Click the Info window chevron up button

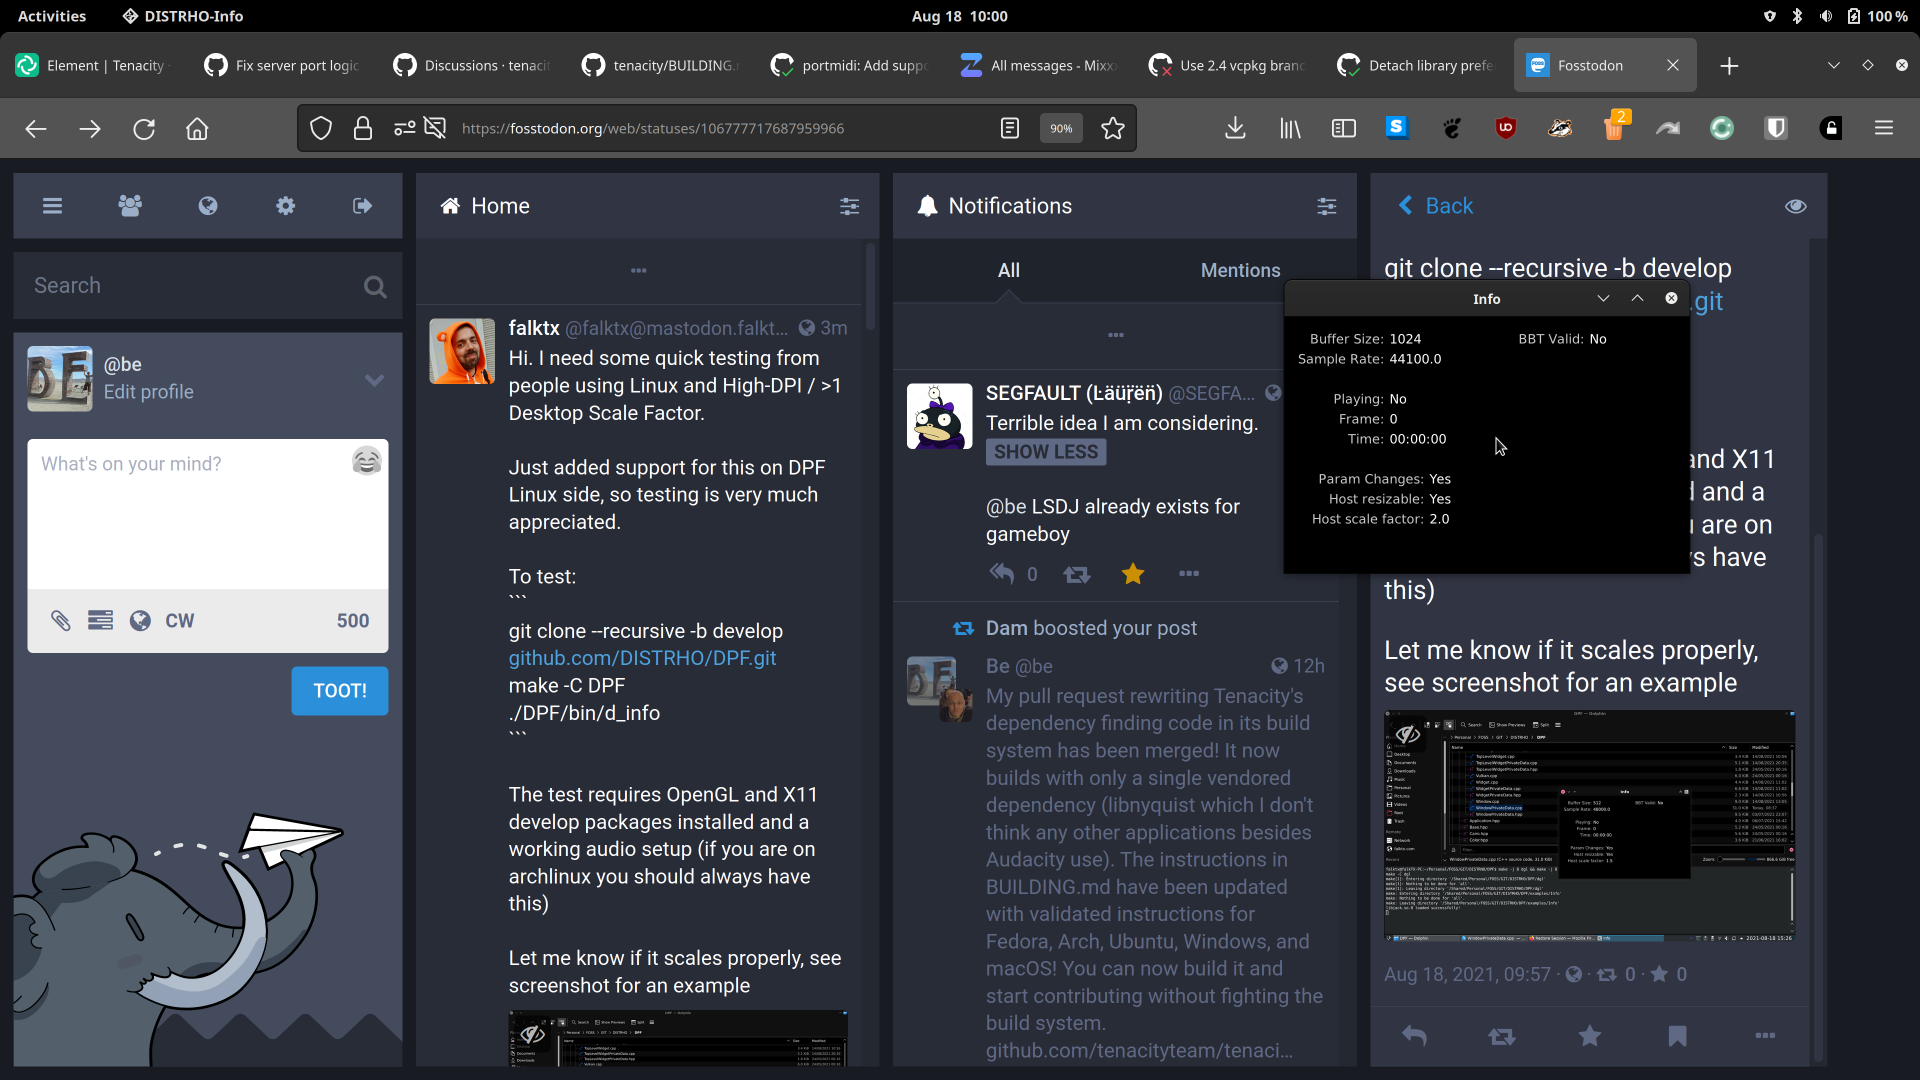tap(1637, 299)
